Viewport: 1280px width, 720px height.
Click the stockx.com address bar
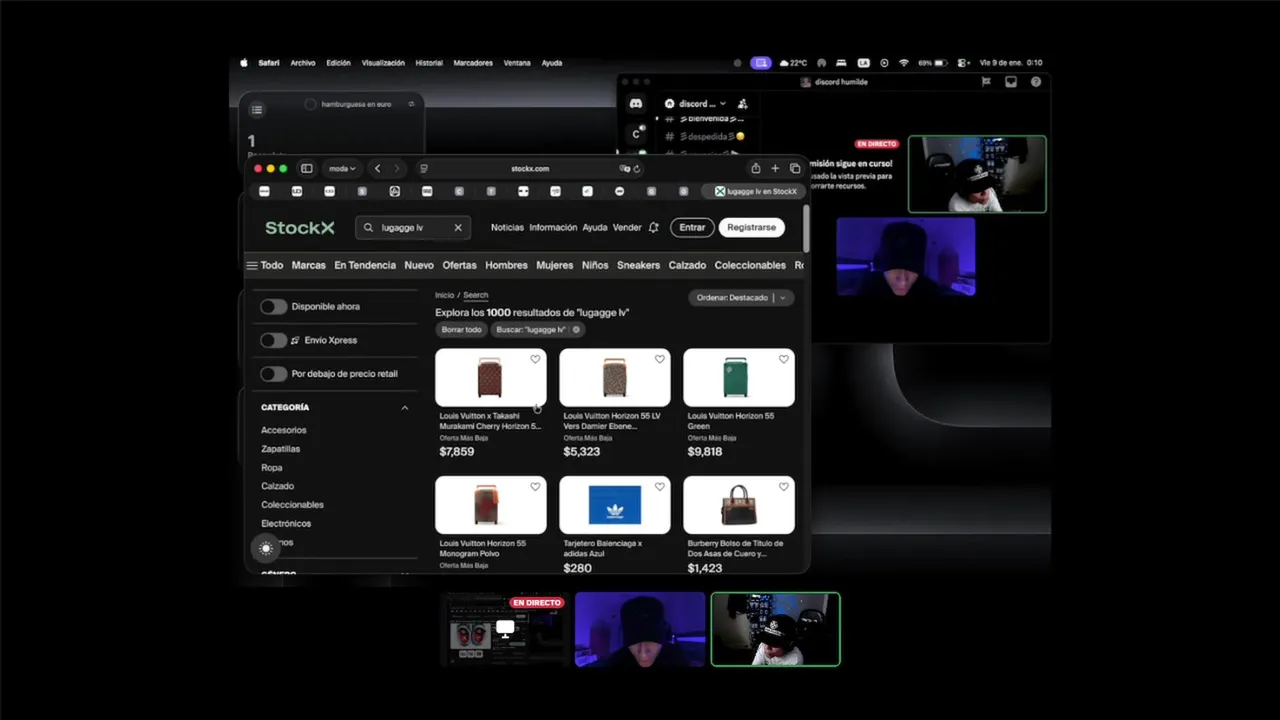(530, 169)
